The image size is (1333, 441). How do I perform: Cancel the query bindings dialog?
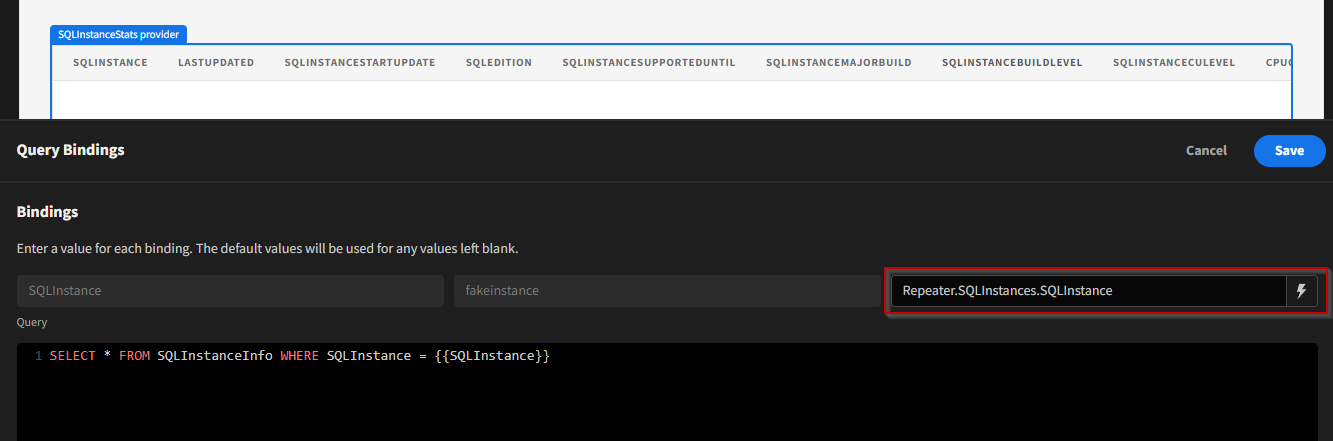[1206, 150]
